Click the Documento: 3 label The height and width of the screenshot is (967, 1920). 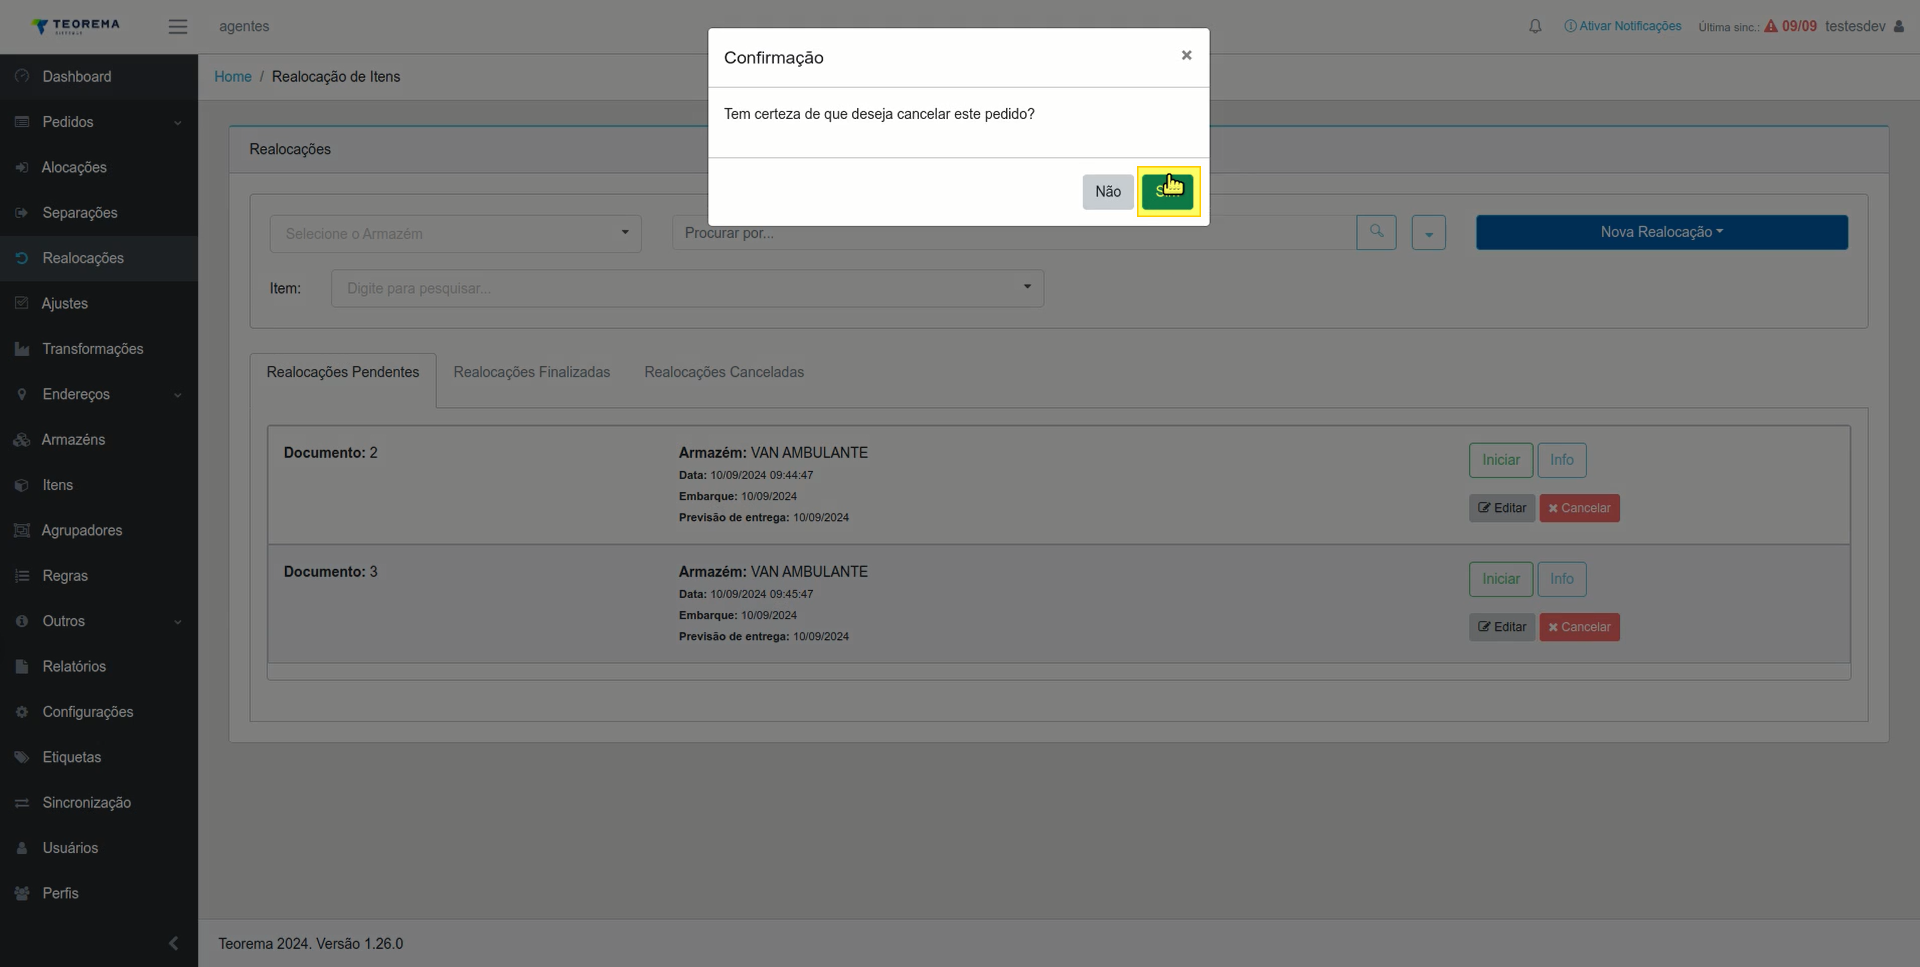click(x=330, y=572)
